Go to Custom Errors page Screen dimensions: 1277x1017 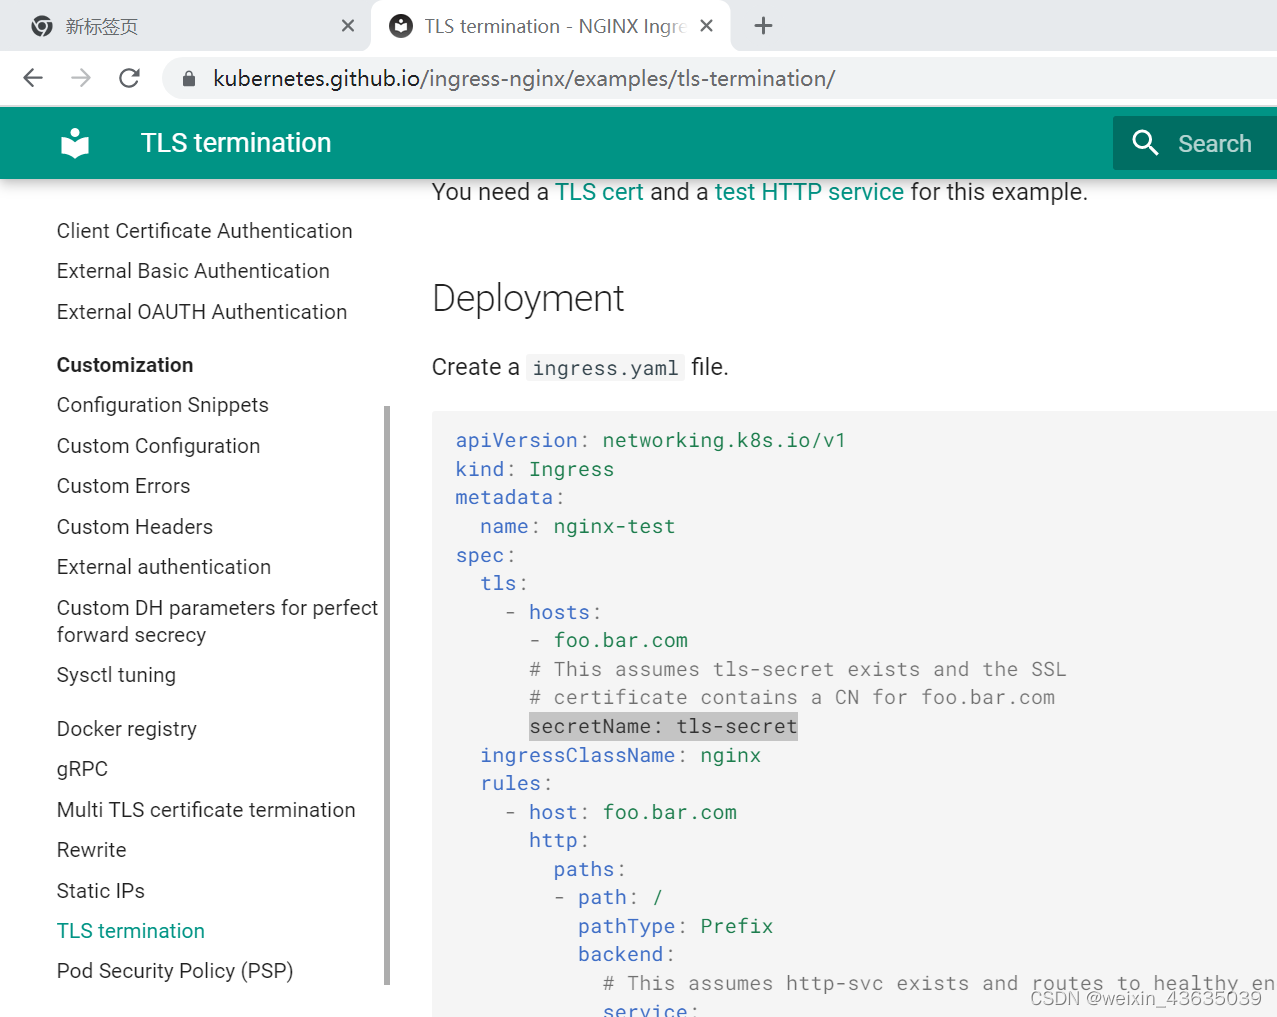[123, 486]
